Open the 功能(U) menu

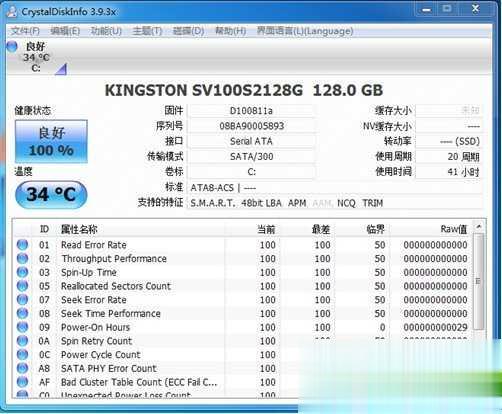pyautogui.click(x=106, y=31)
